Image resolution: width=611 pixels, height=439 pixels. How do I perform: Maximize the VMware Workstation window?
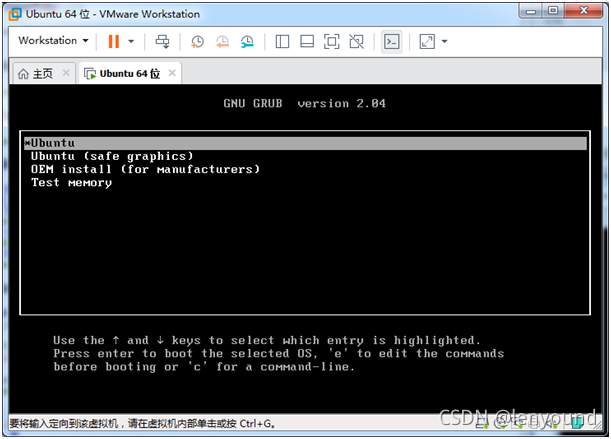tap(553, 11)
